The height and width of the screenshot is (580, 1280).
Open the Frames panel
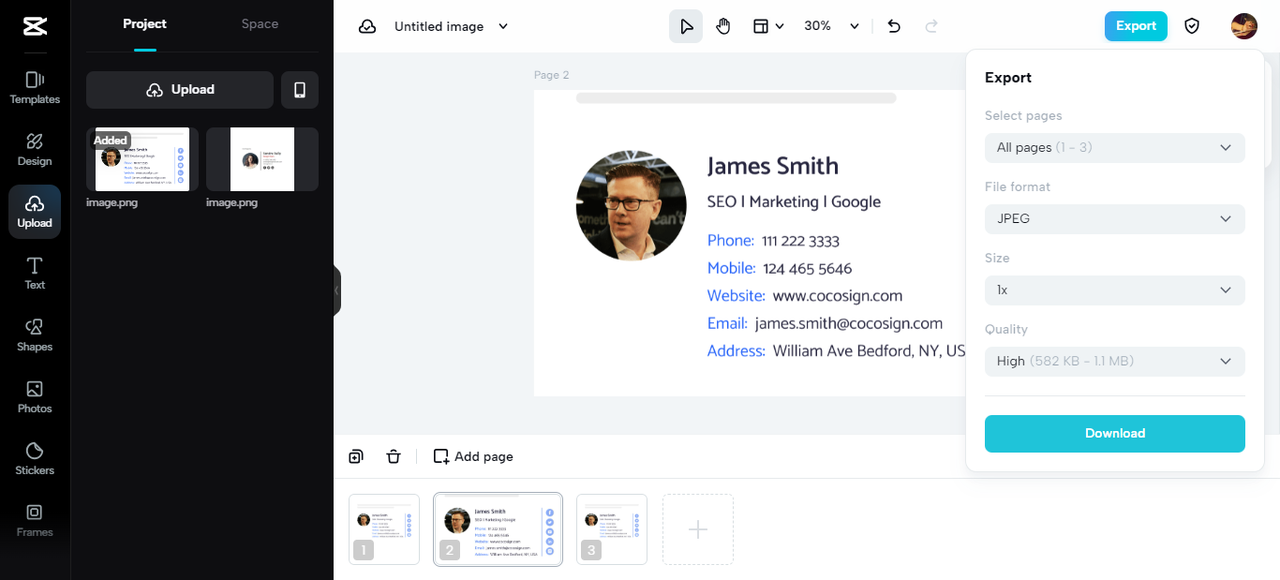pos(34,520)
